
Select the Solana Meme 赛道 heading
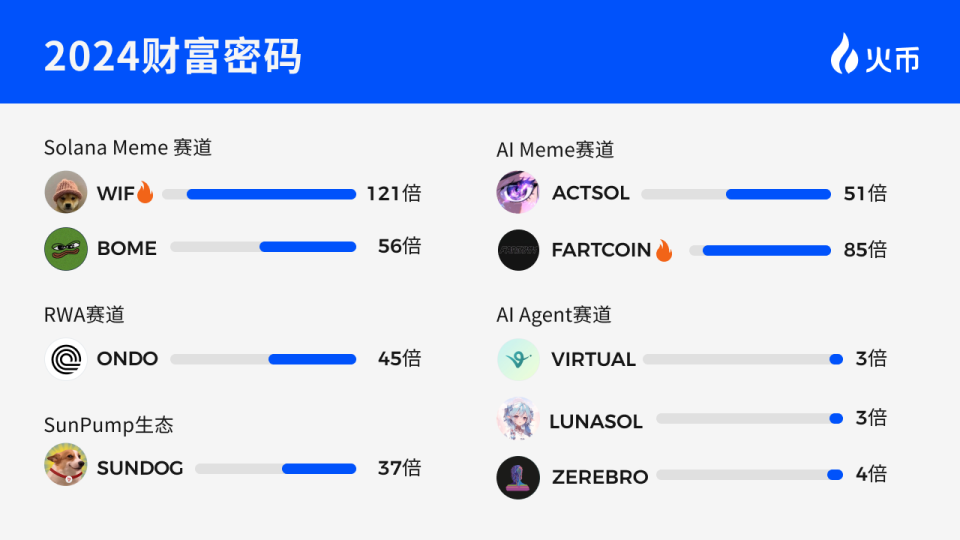pos(128,148)
